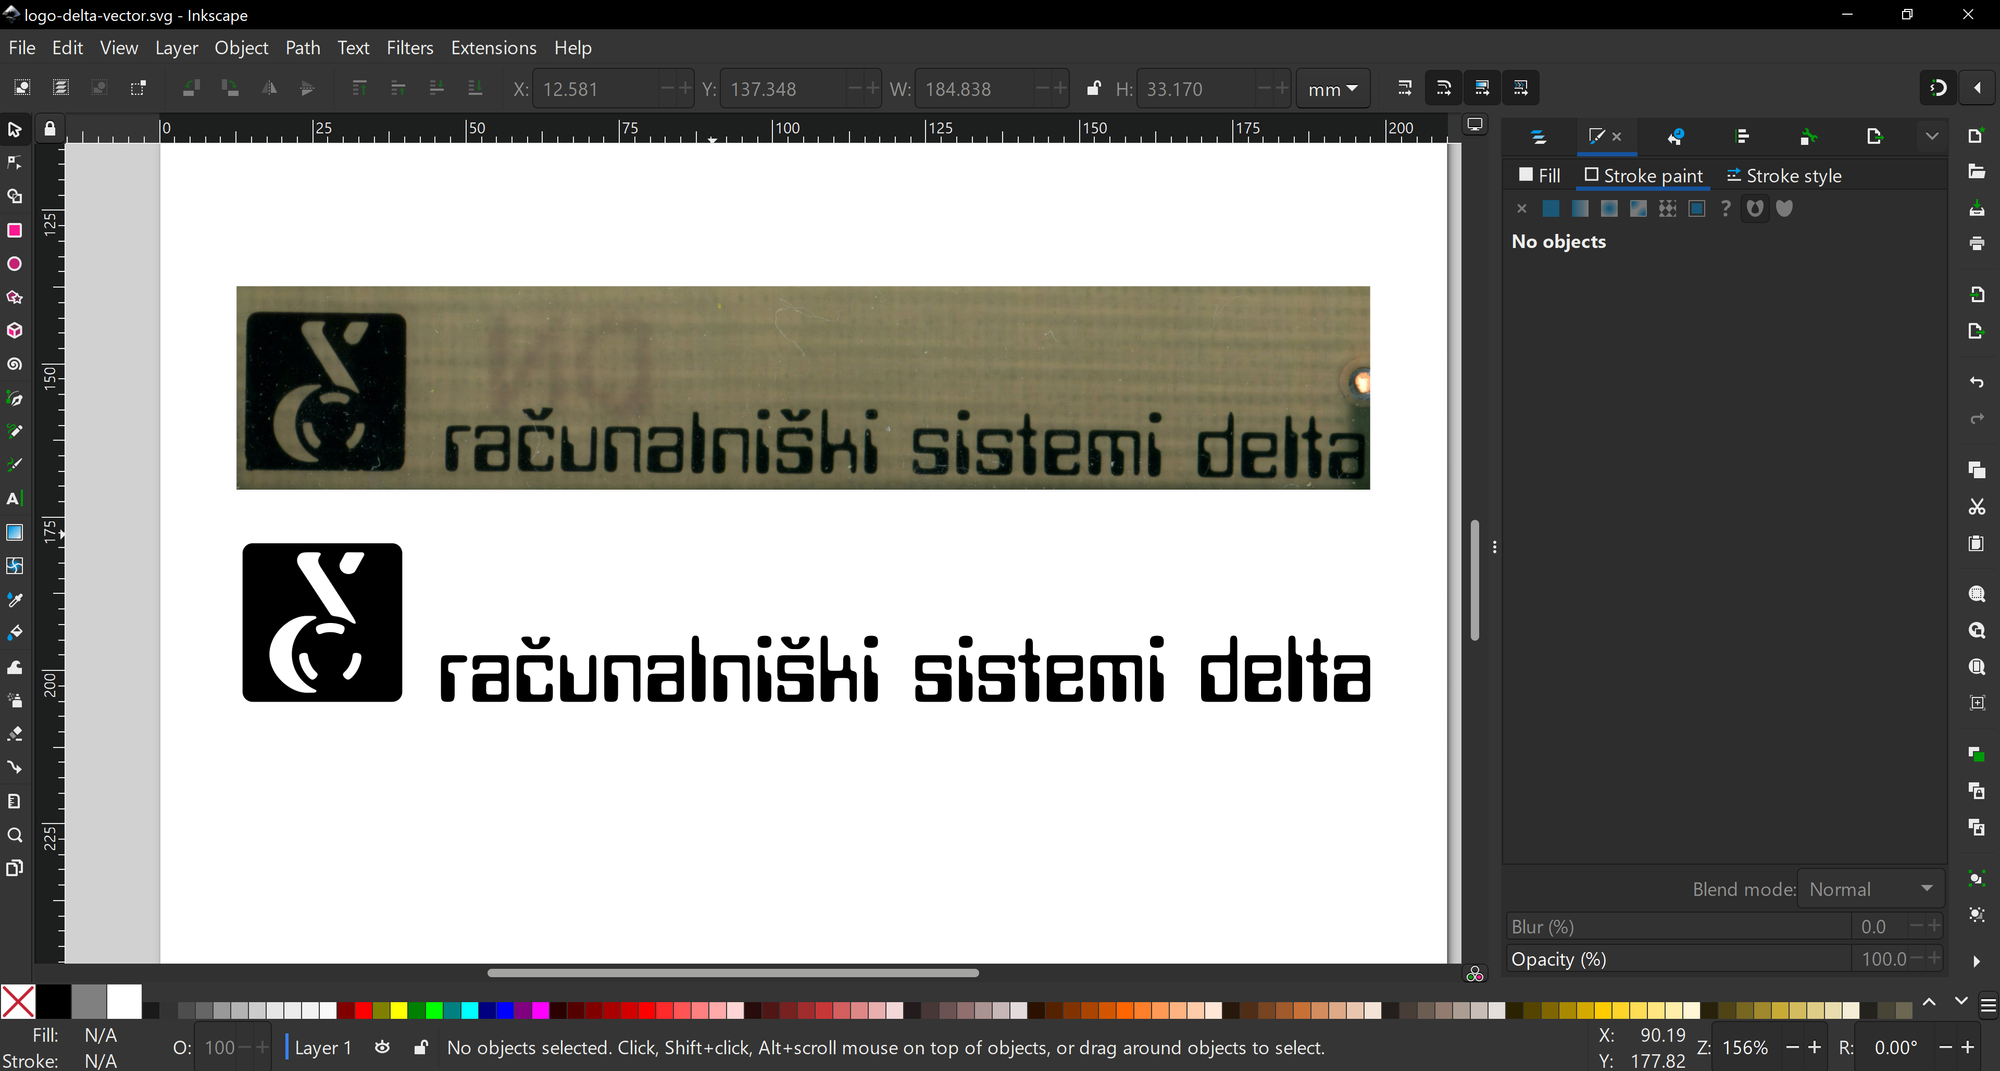Close the Fill and Stroke dock tab

(1617, 136)
